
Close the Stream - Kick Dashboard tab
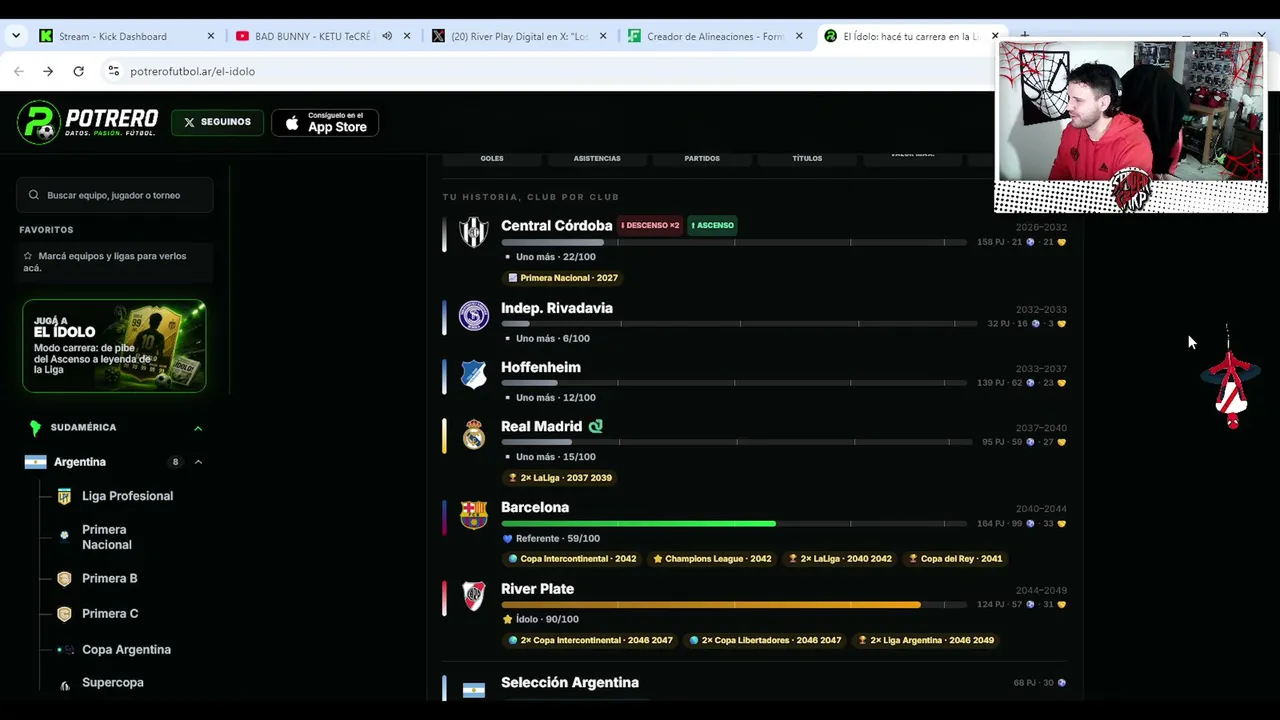point(210,36)
